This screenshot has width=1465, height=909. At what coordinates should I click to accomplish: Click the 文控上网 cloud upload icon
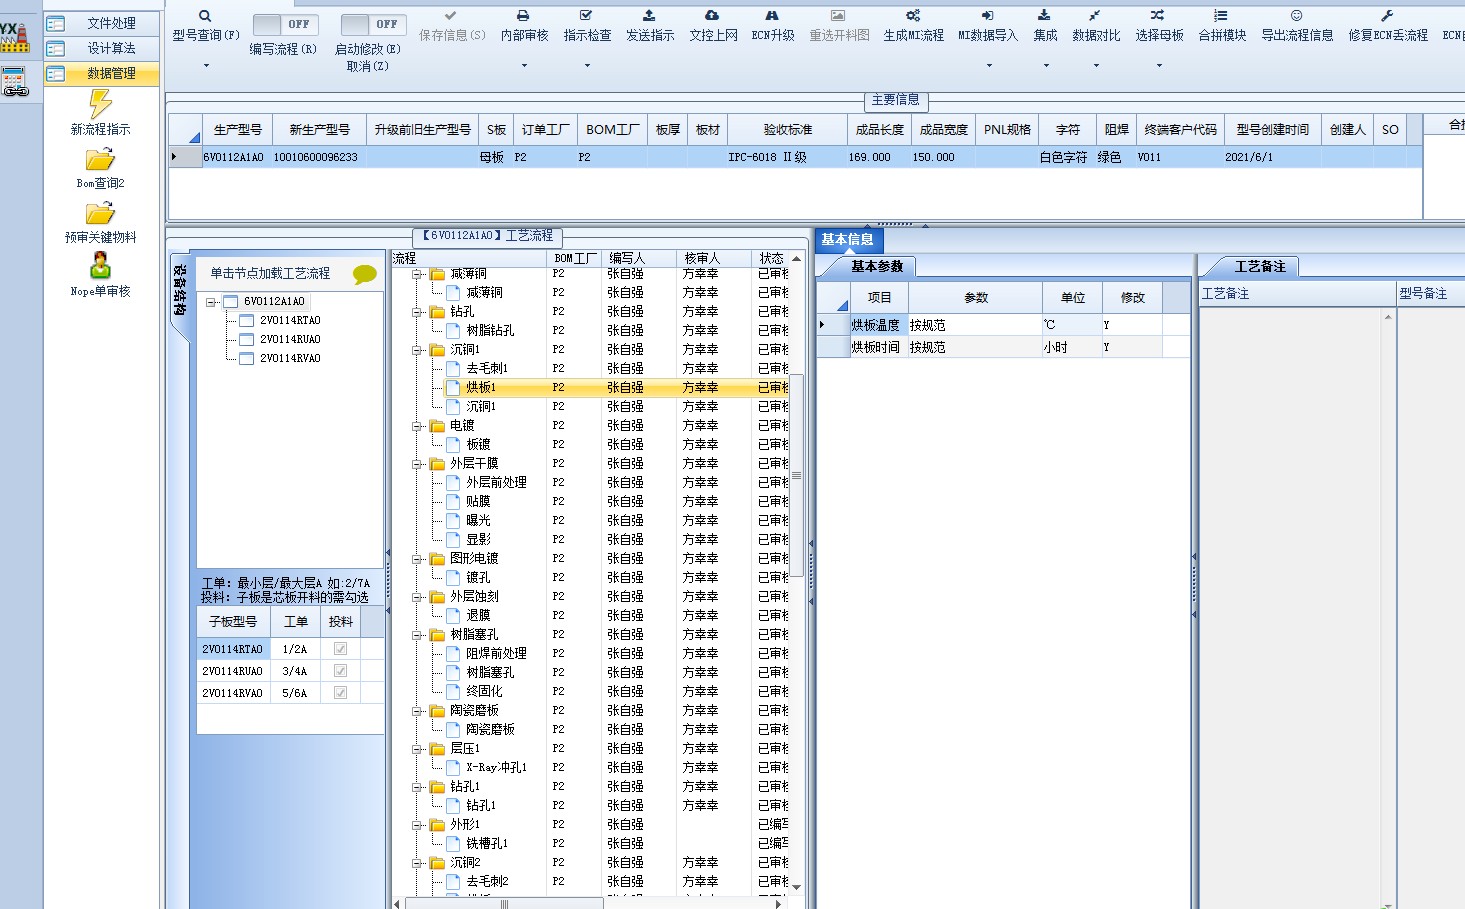tap(712, 16)
